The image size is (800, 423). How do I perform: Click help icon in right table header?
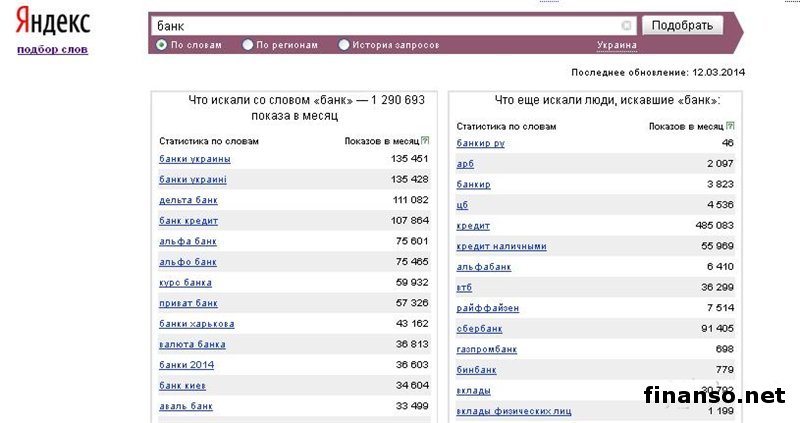click(730, 127)
